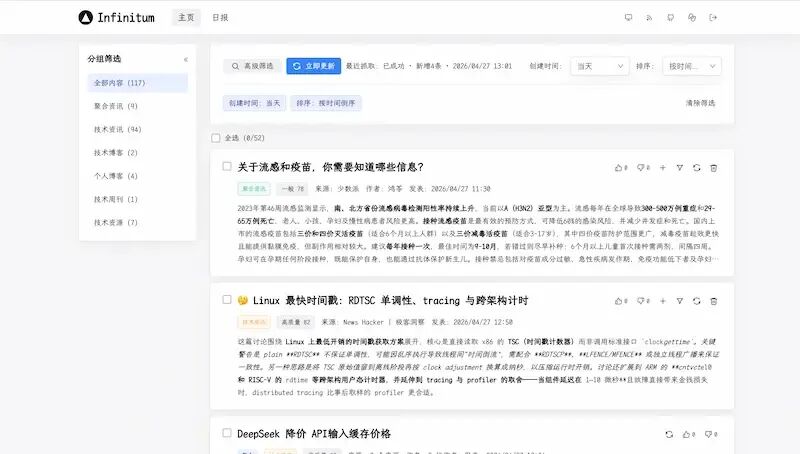The height and width of the screenshot is (454, 800).
Task: Click the 最近抓取 status text
Action: point(429,66)
